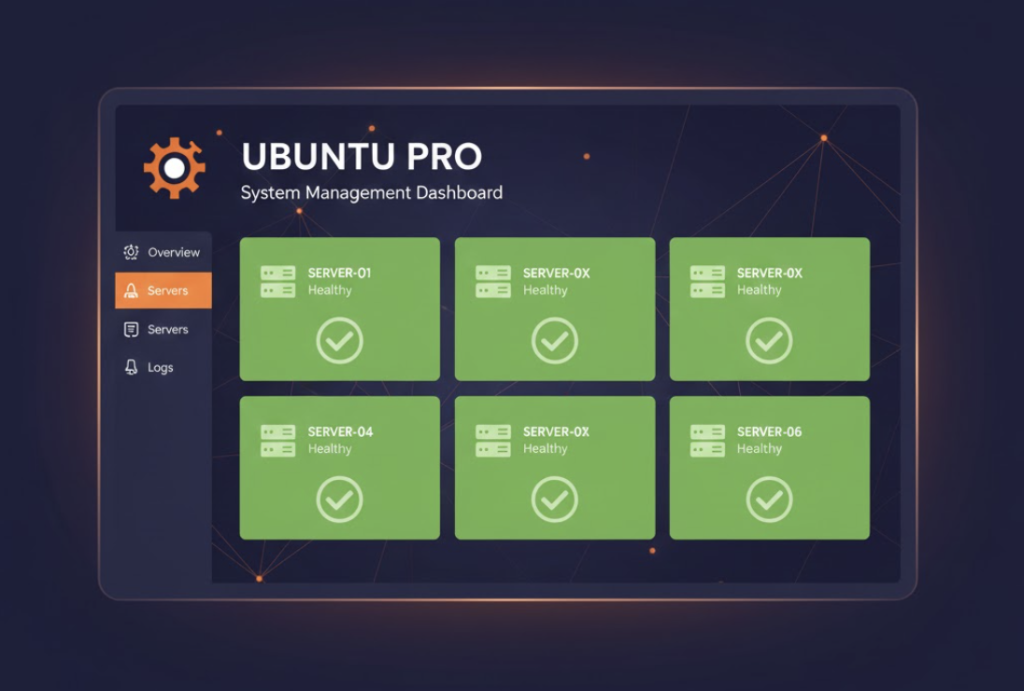Click checkmark on top middle SERVER-0X card
The height and width of the screenshot is (691, 1024).
tap(554, 340)
